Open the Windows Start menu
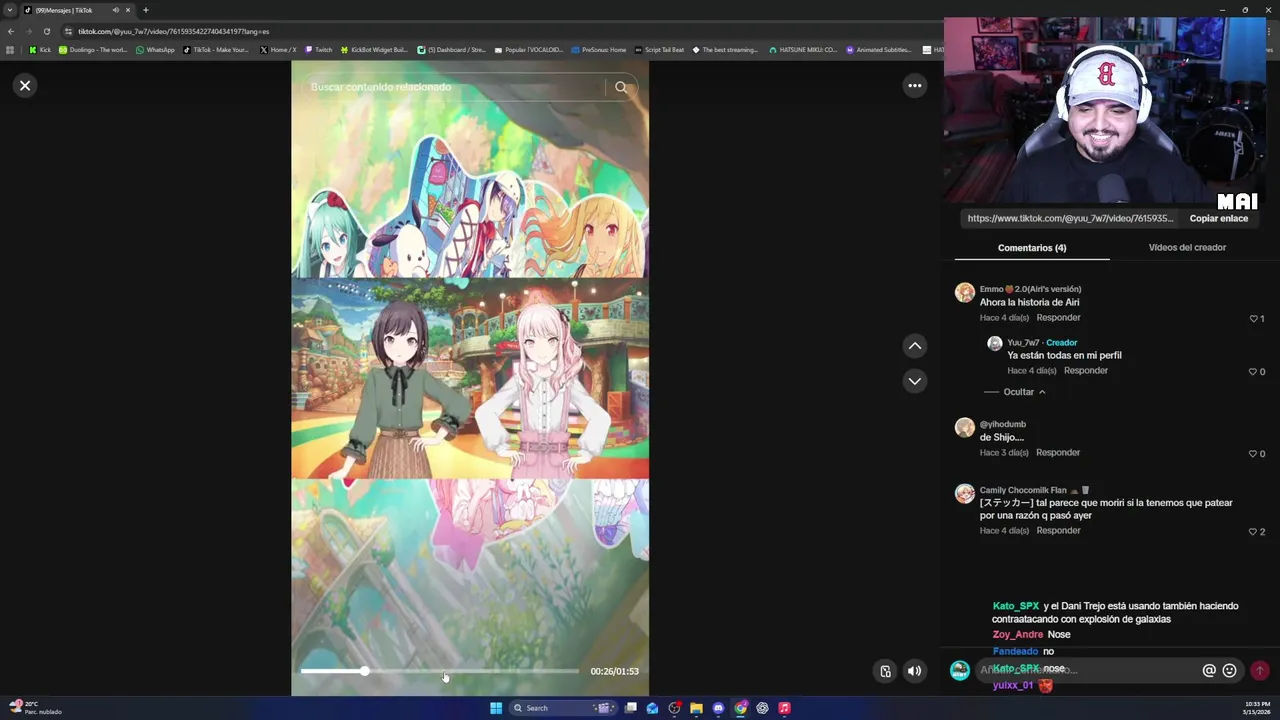Screen dimensions: 1280x720 [496, 708]
